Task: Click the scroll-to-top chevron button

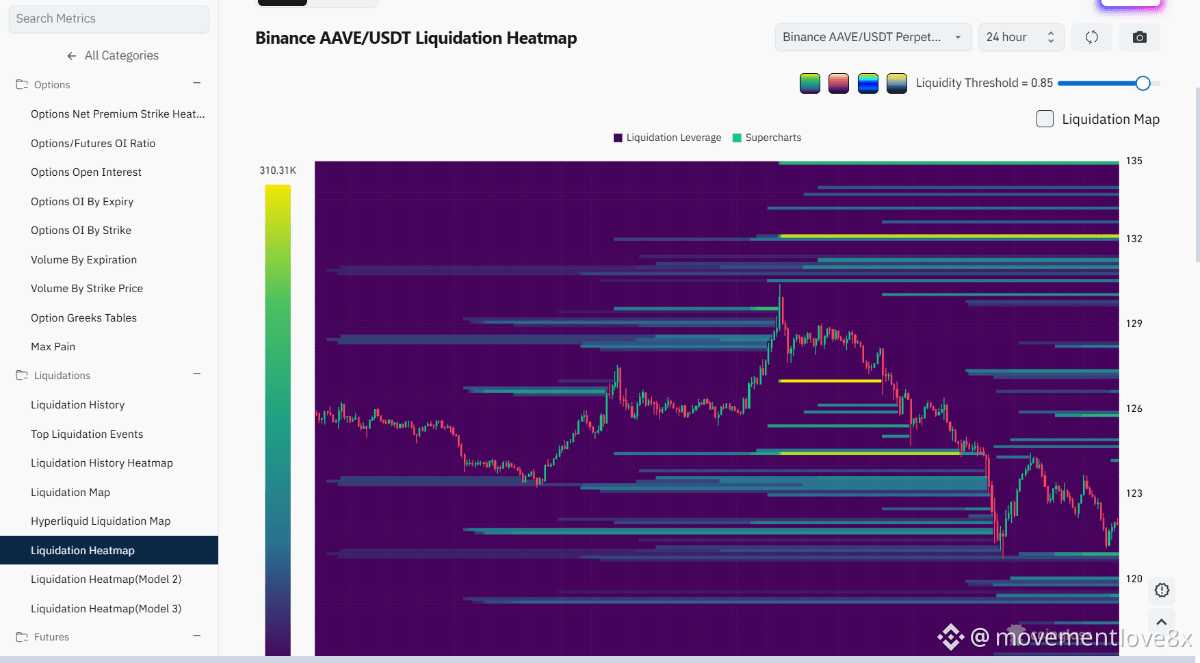Action: (1162, 623)
